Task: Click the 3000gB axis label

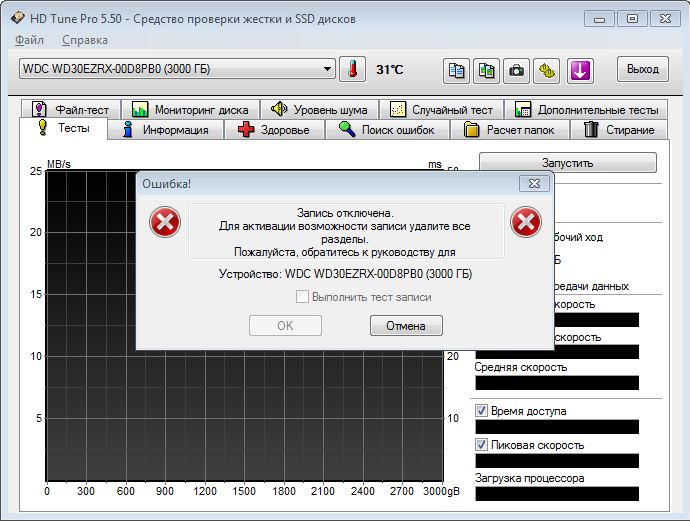Action: pos(441,491)
